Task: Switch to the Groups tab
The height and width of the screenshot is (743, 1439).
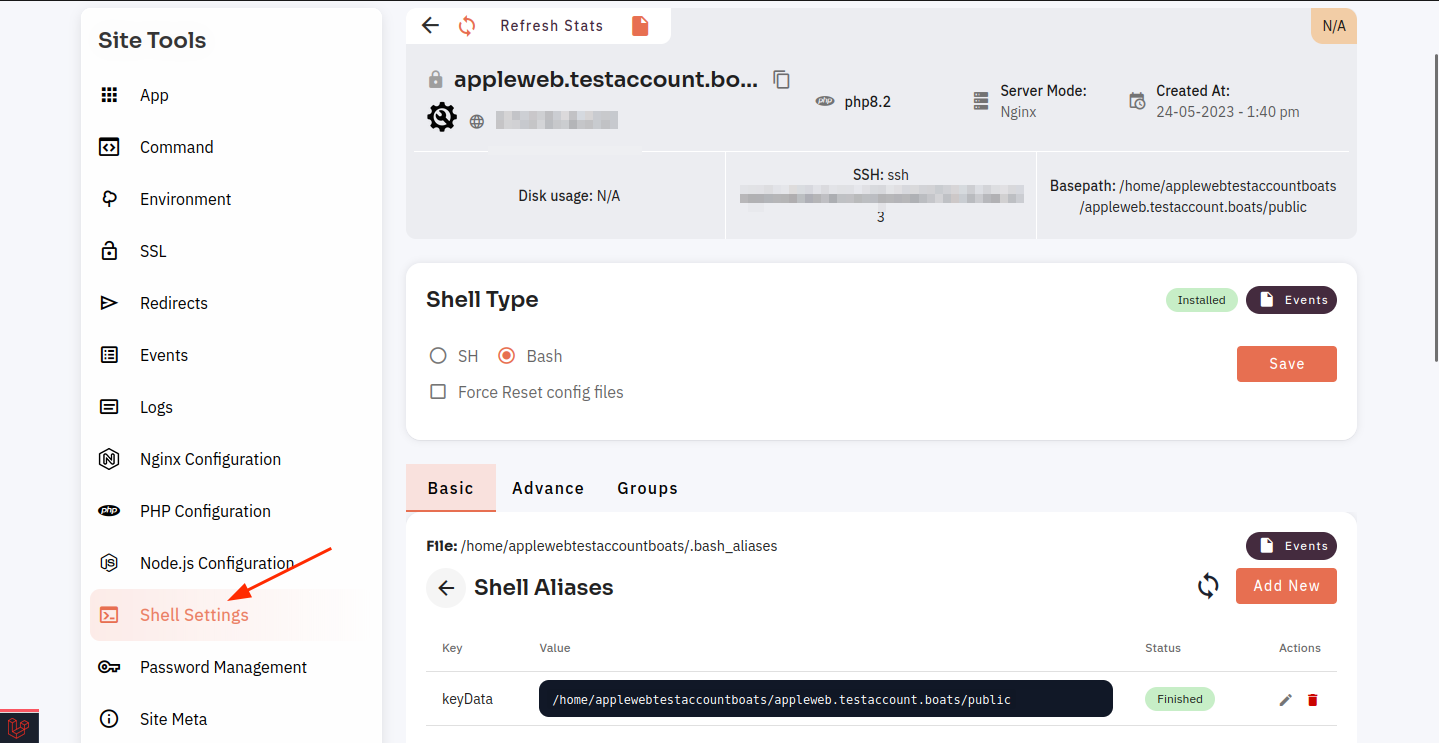Action: point(648,488)
